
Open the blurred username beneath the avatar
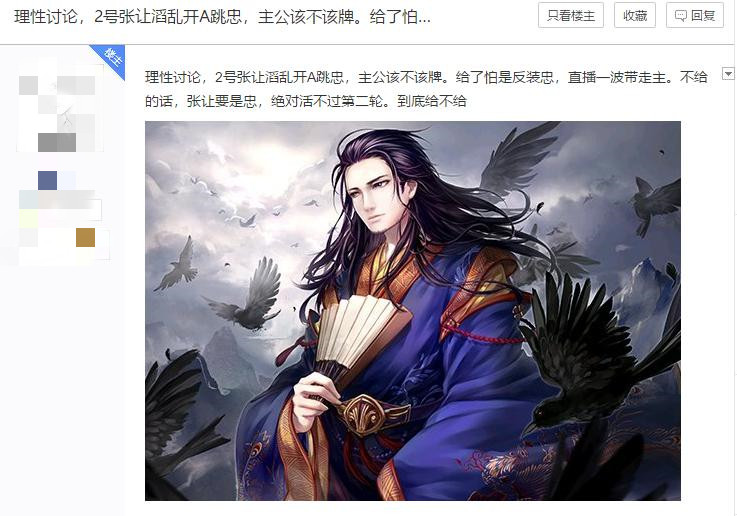point(60,201)
